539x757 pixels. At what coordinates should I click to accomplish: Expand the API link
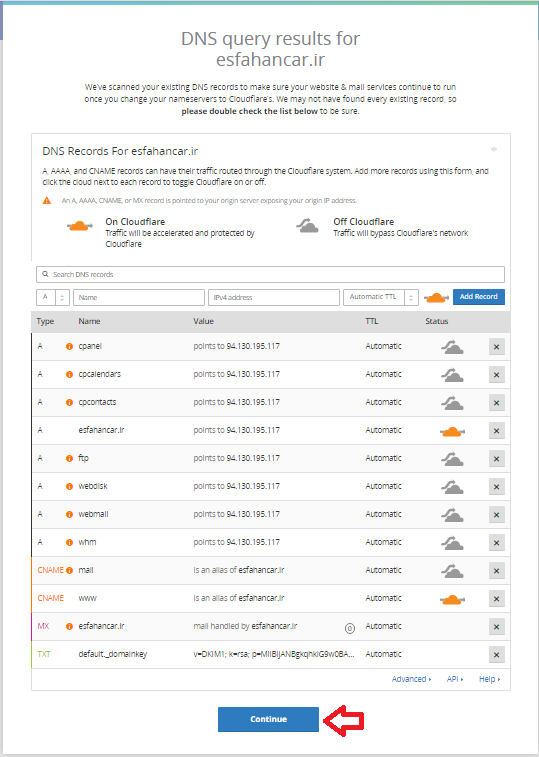click(455, 679)
